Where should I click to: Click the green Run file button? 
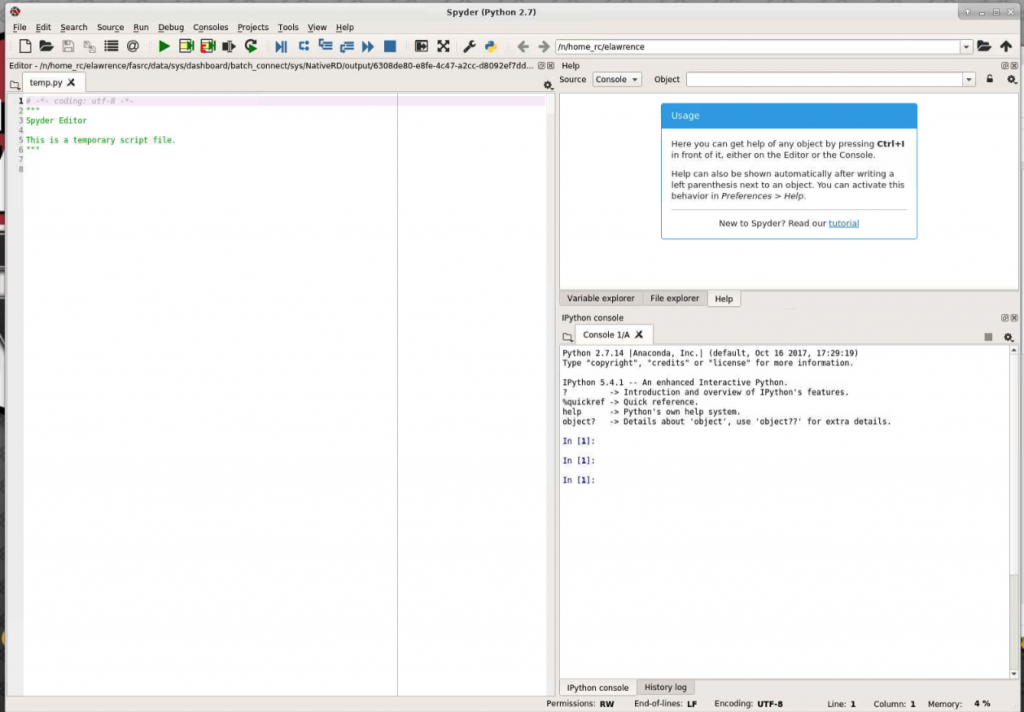tap(164, 46)
